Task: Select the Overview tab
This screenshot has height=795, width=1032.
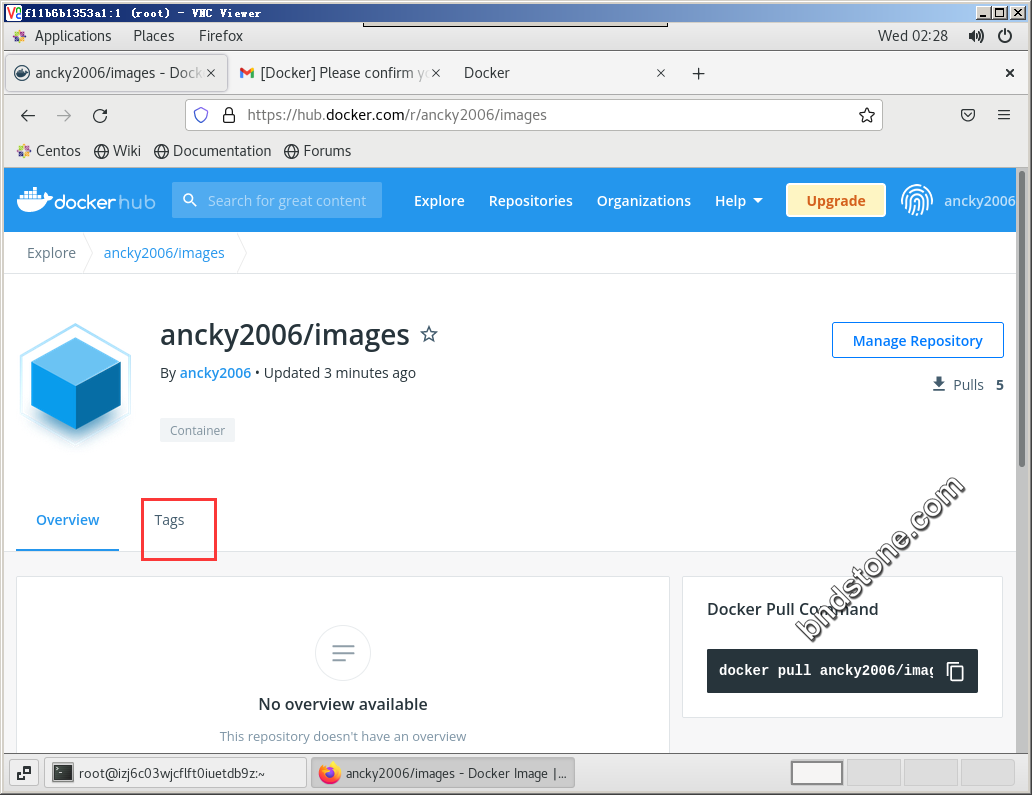Action: [x=68, y=520]
